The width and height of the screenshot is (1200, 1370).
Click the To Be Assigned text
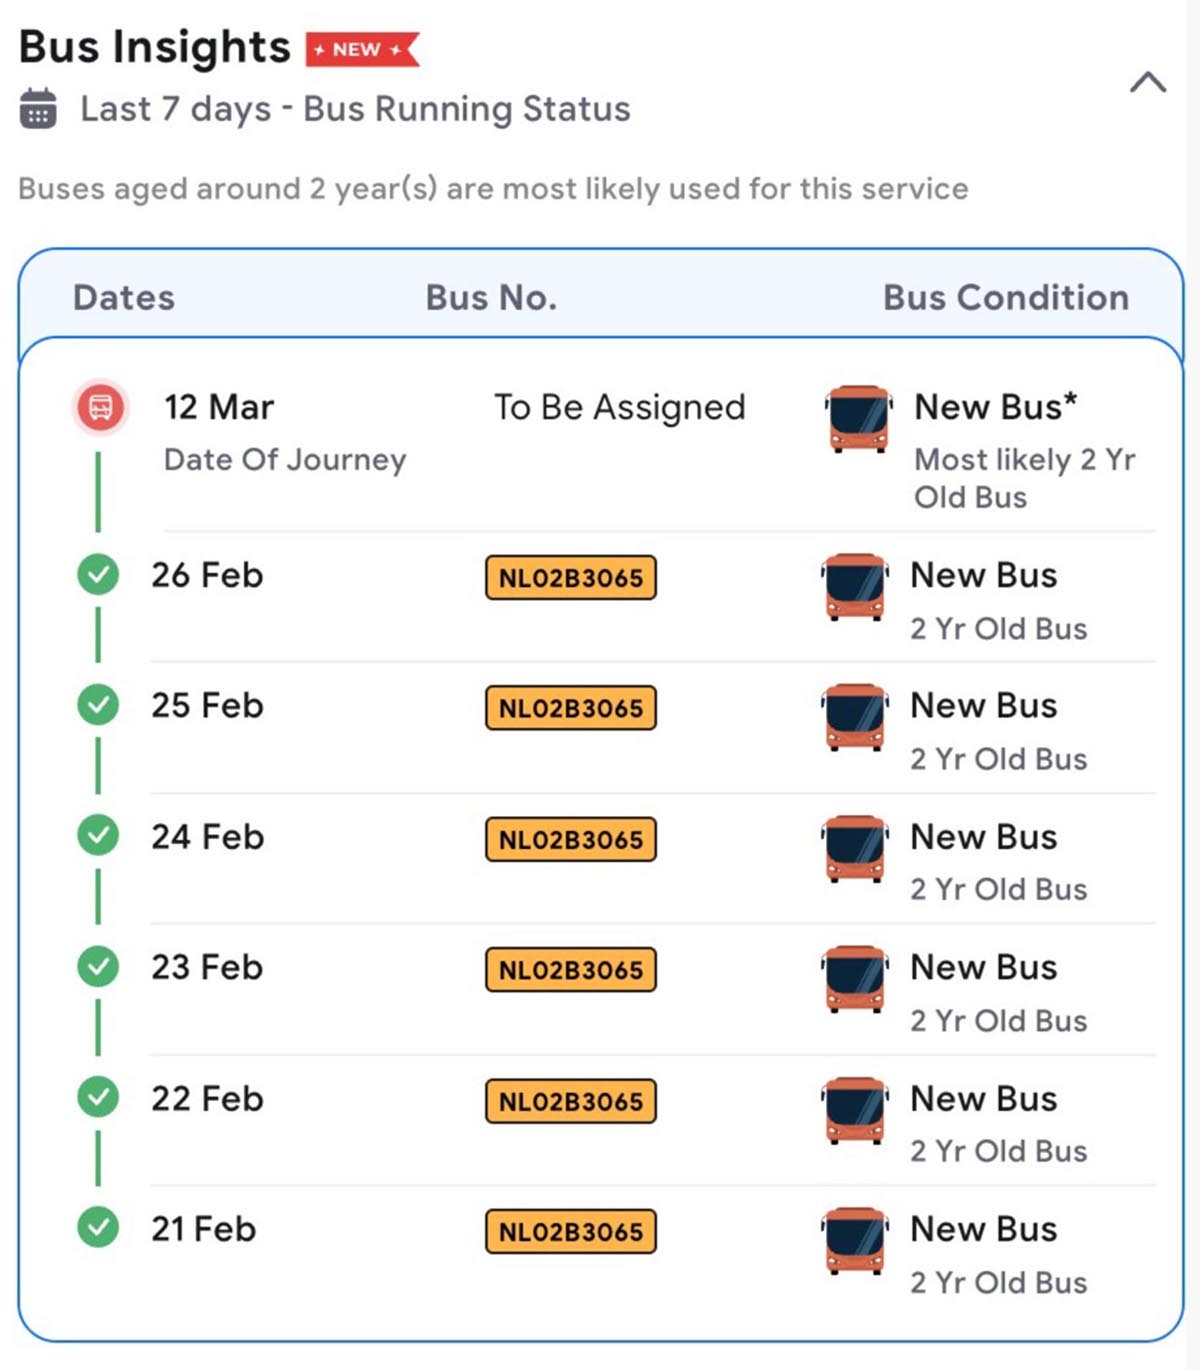(x=619, y=408)
